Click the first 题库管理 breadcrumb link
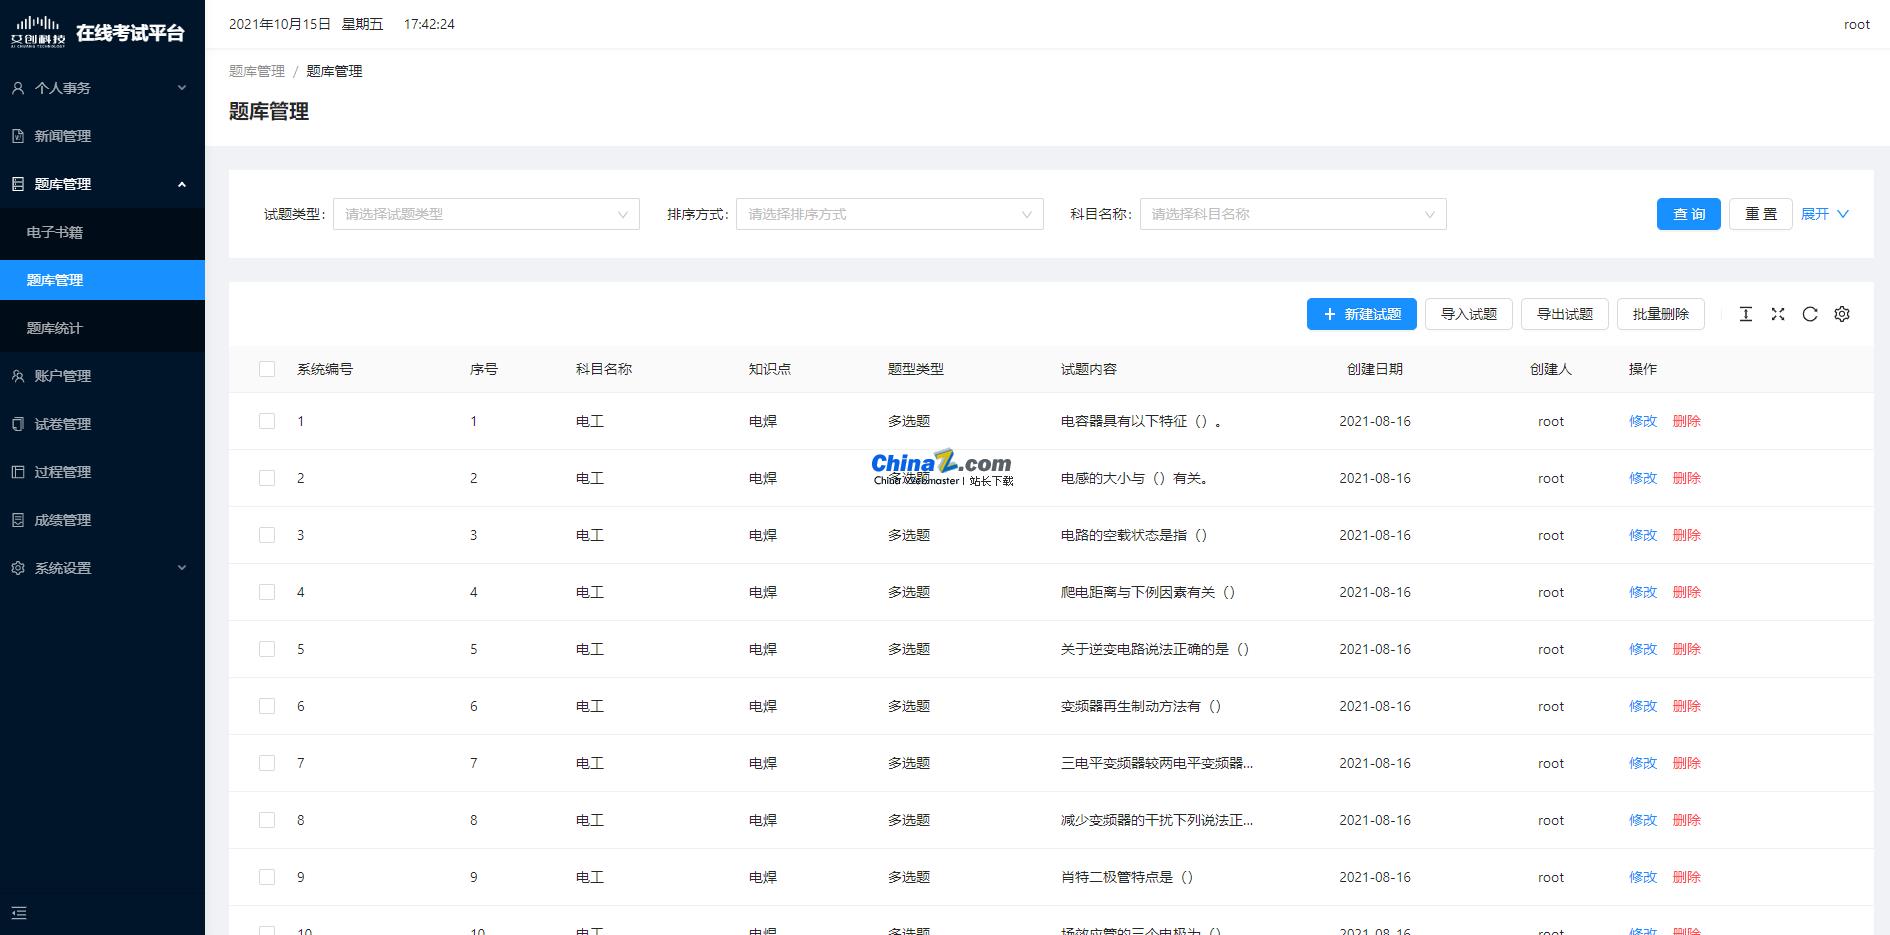Image resolution: width=1890 pixels, height=935 pixels. click(x=257, y=71)
